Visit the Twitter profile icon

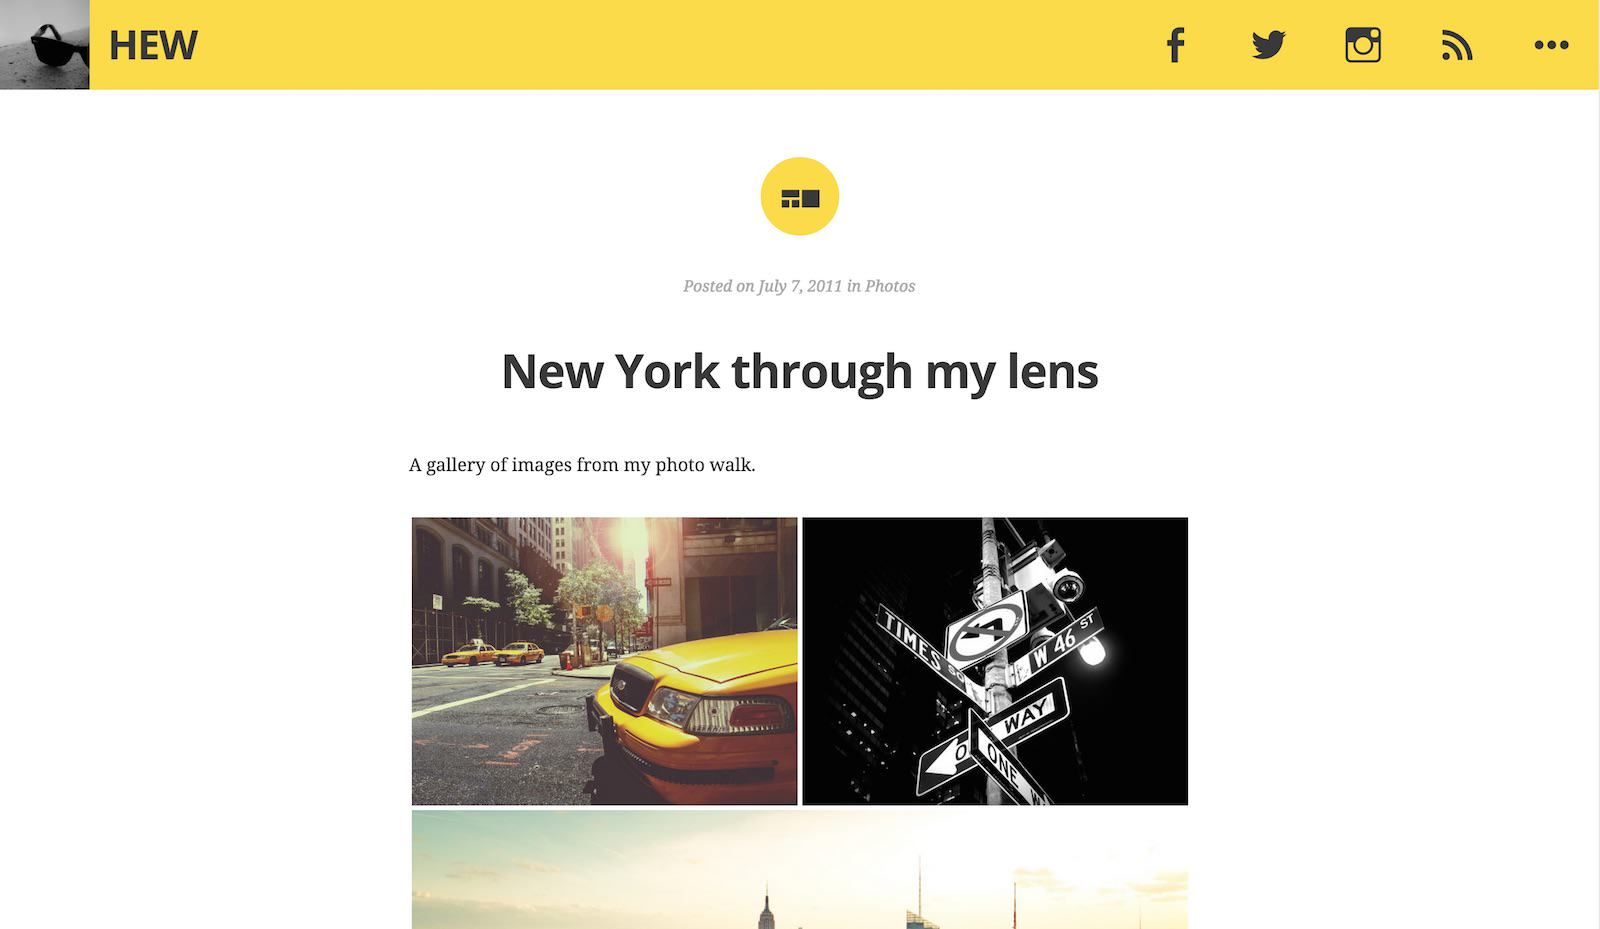[x=1269, y=45]
